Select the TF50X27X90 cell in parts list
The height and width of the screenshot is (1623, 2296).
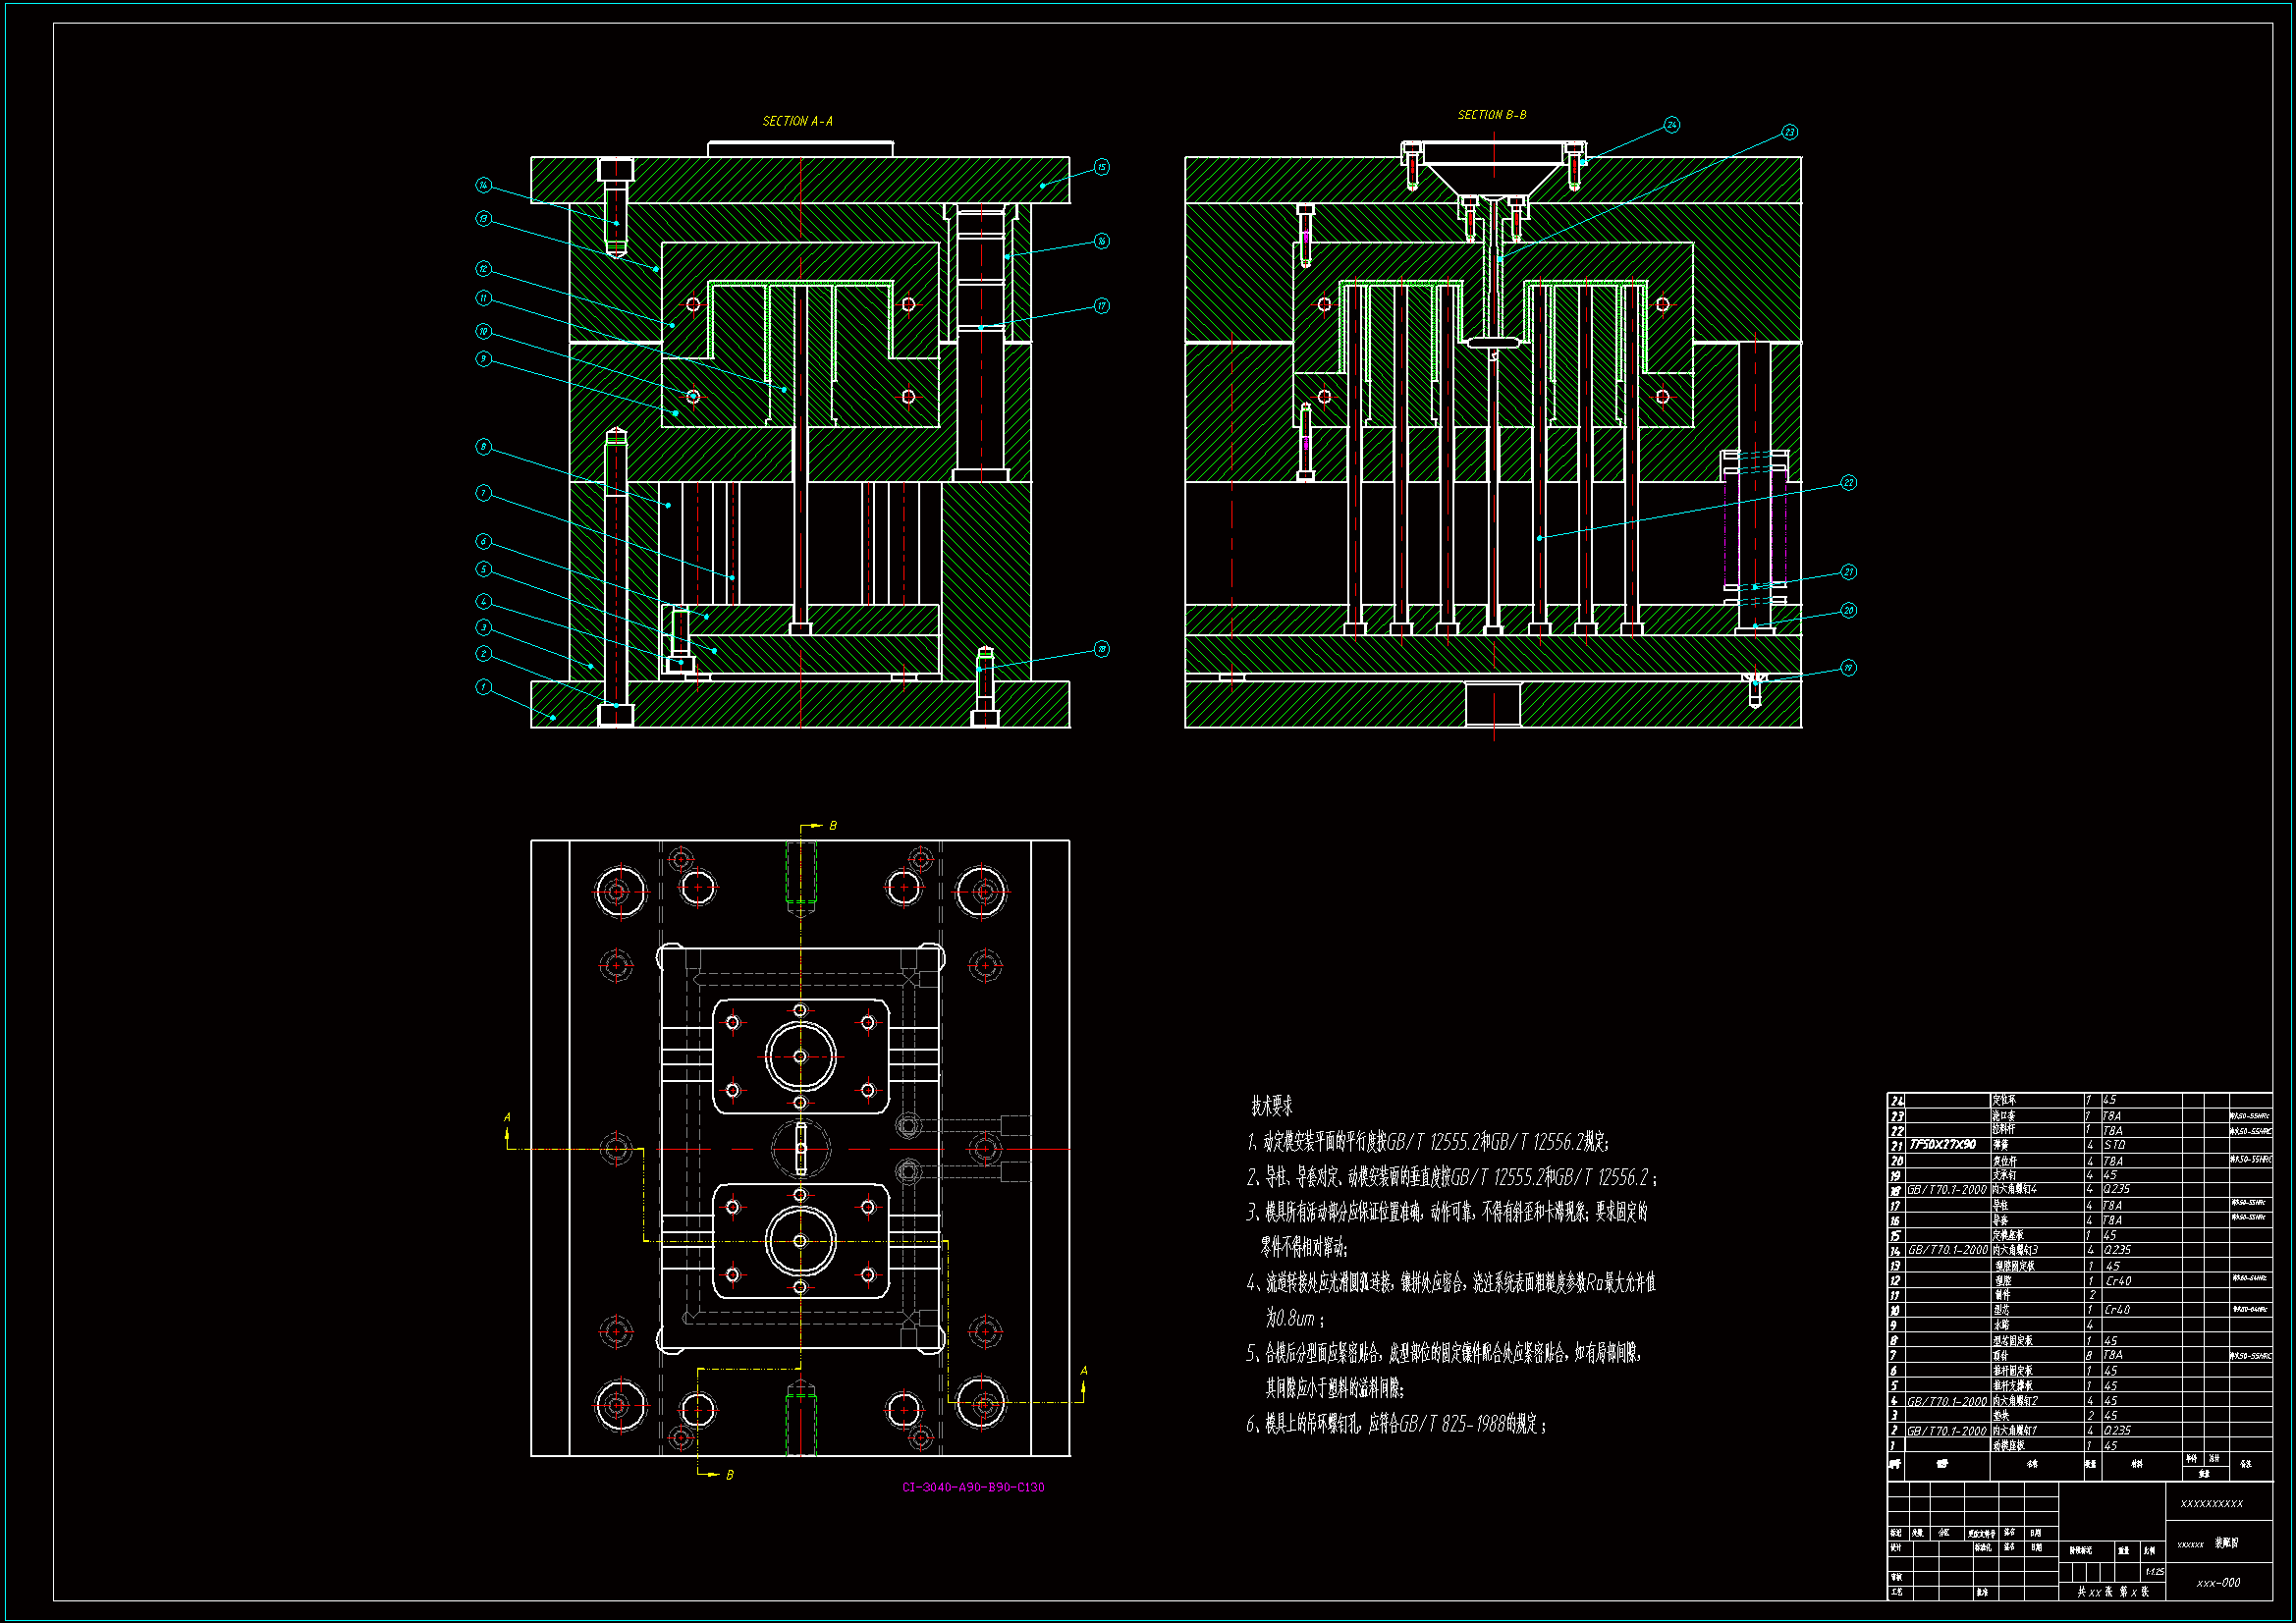[1942, 1145]
